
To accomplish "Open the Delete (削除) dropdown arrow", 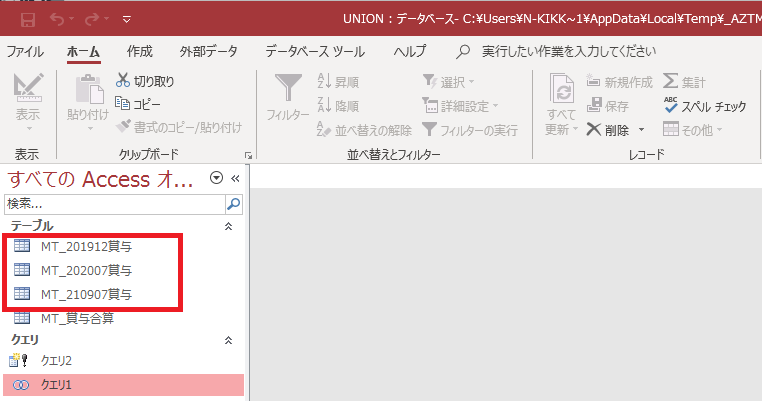I will 641,129.
